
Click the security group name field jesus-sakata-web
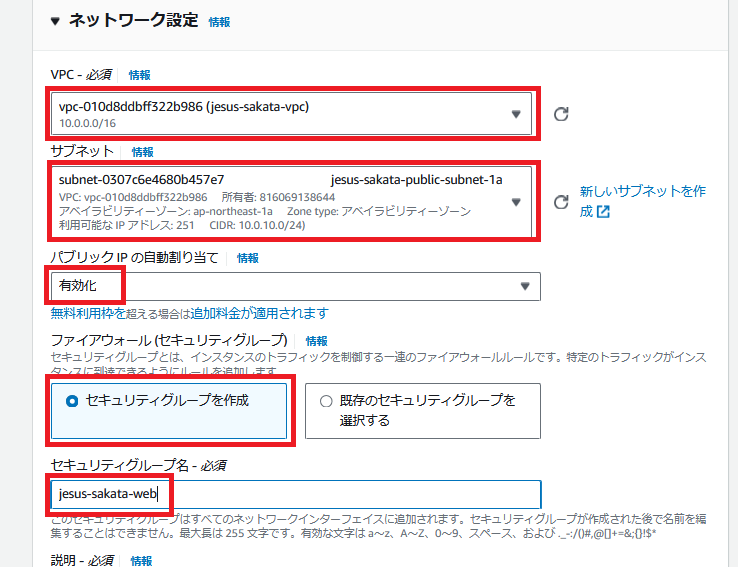(x=296, y=494)
